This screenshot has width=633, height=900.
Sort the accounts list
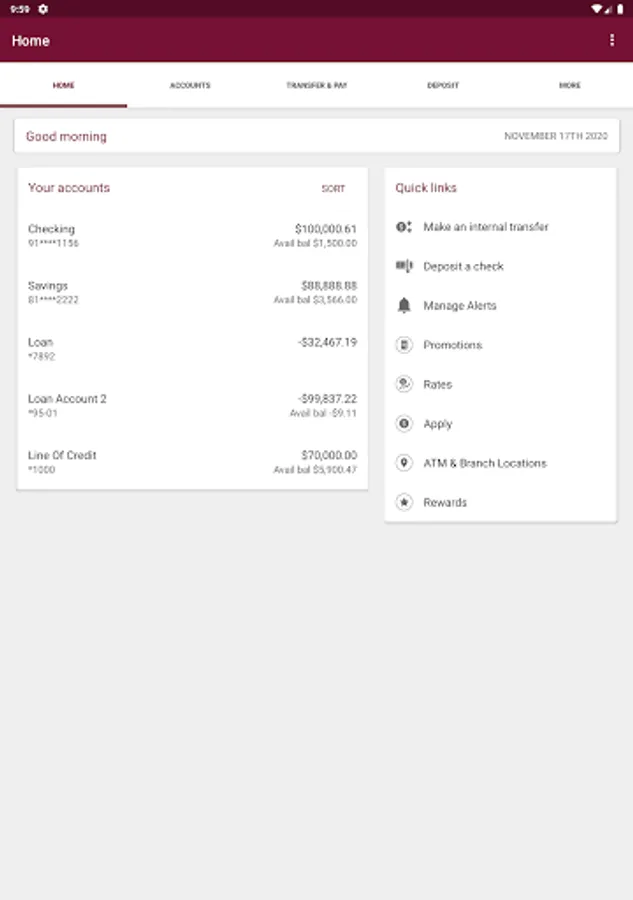pos(333,188)
